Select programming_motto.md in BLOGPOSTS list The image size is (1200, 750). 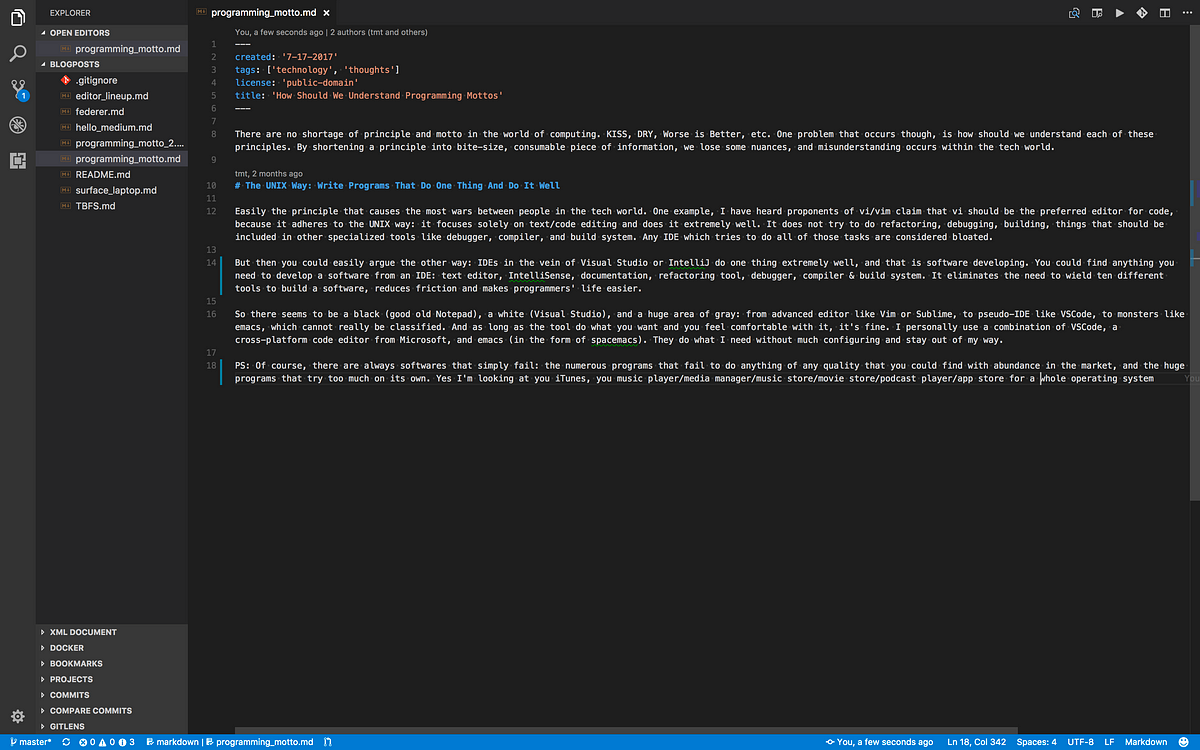(112, 159)
